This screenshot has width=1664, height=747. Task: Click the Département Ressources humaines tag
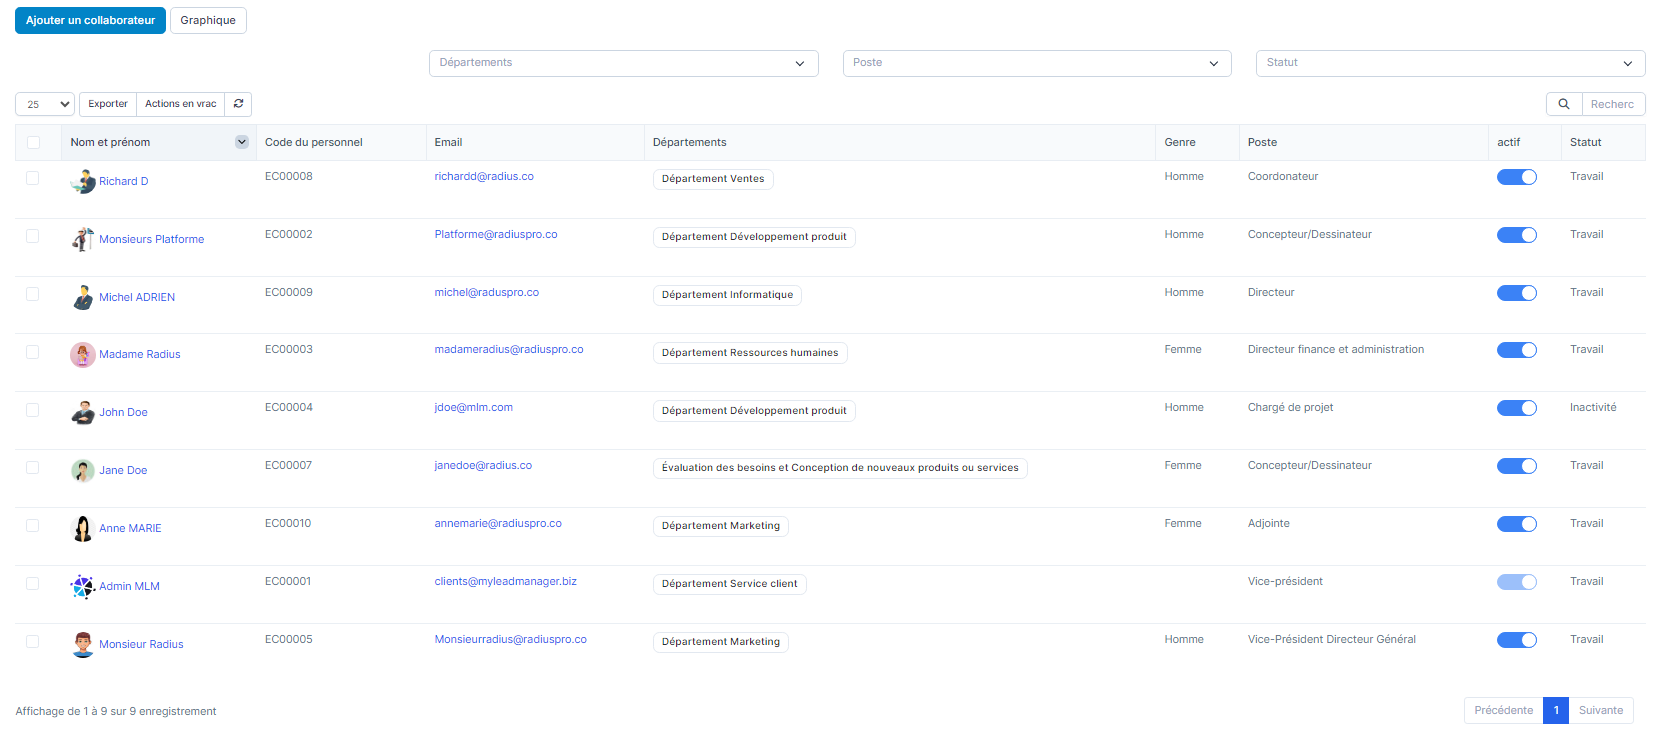[750, 353]
